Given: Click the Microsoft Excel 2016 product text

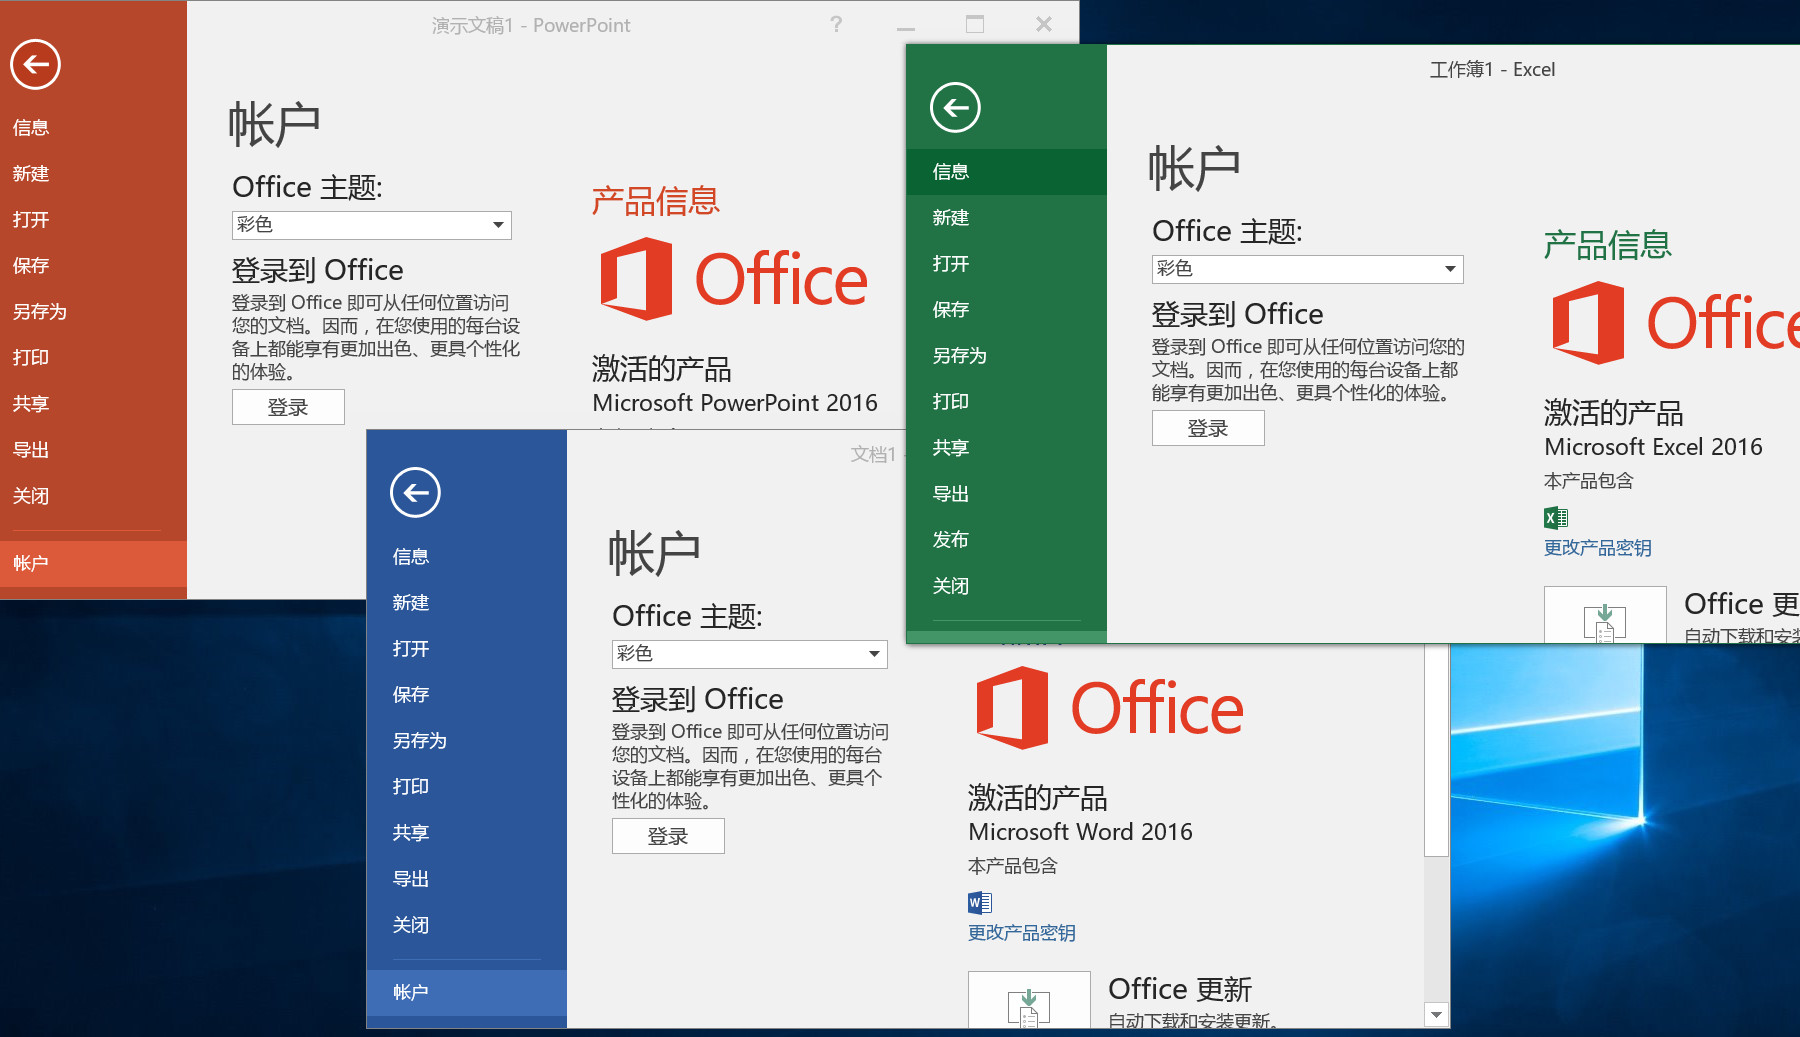Looking at the screenshot, I should (1653, 447).
